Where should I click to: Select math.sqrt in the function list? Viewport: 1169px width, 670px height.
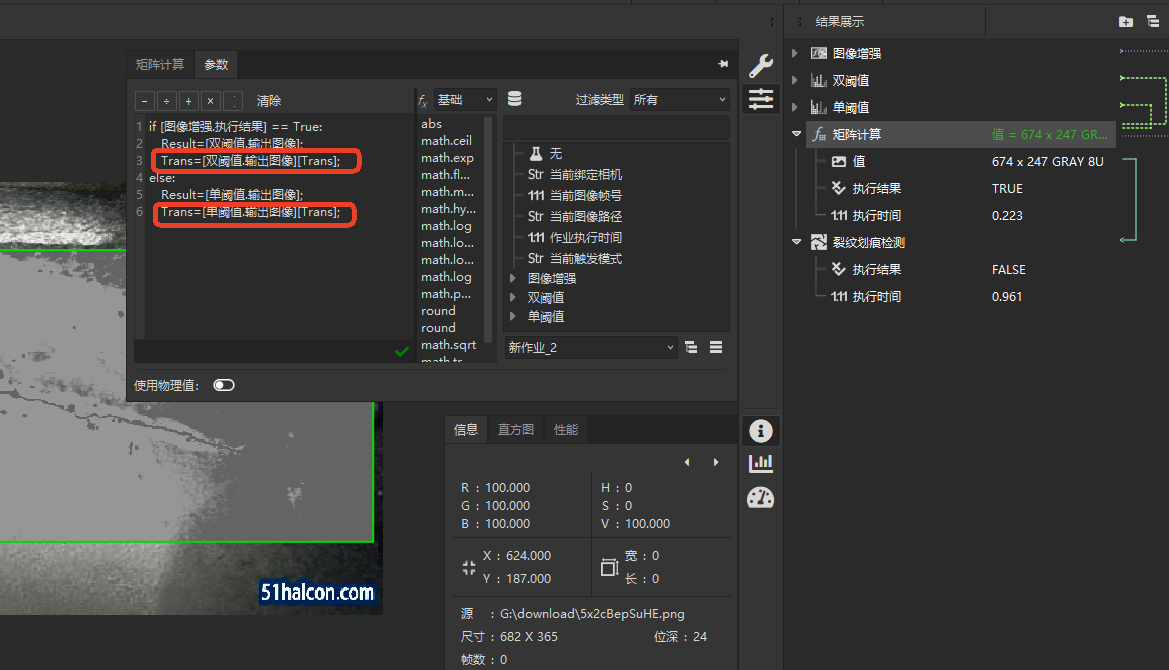point(448,345)
